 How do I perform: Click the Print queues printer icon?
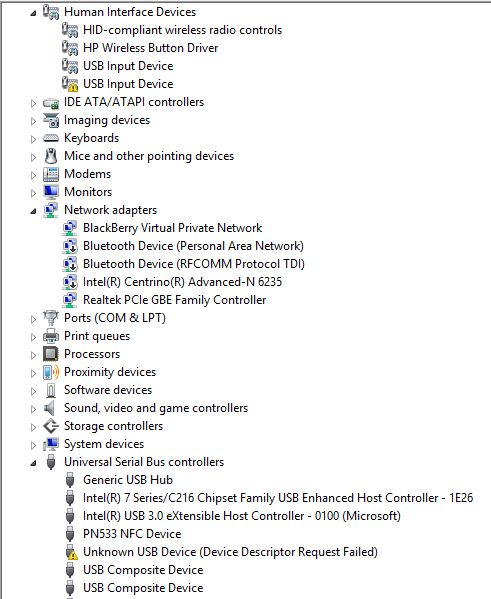51,336
